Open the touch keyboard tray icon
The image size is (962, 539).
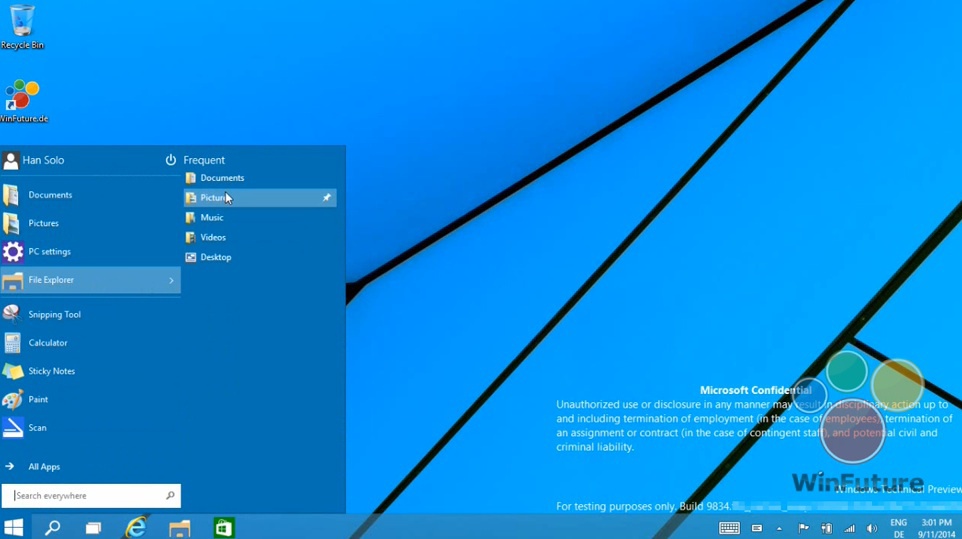coord(729,528)
